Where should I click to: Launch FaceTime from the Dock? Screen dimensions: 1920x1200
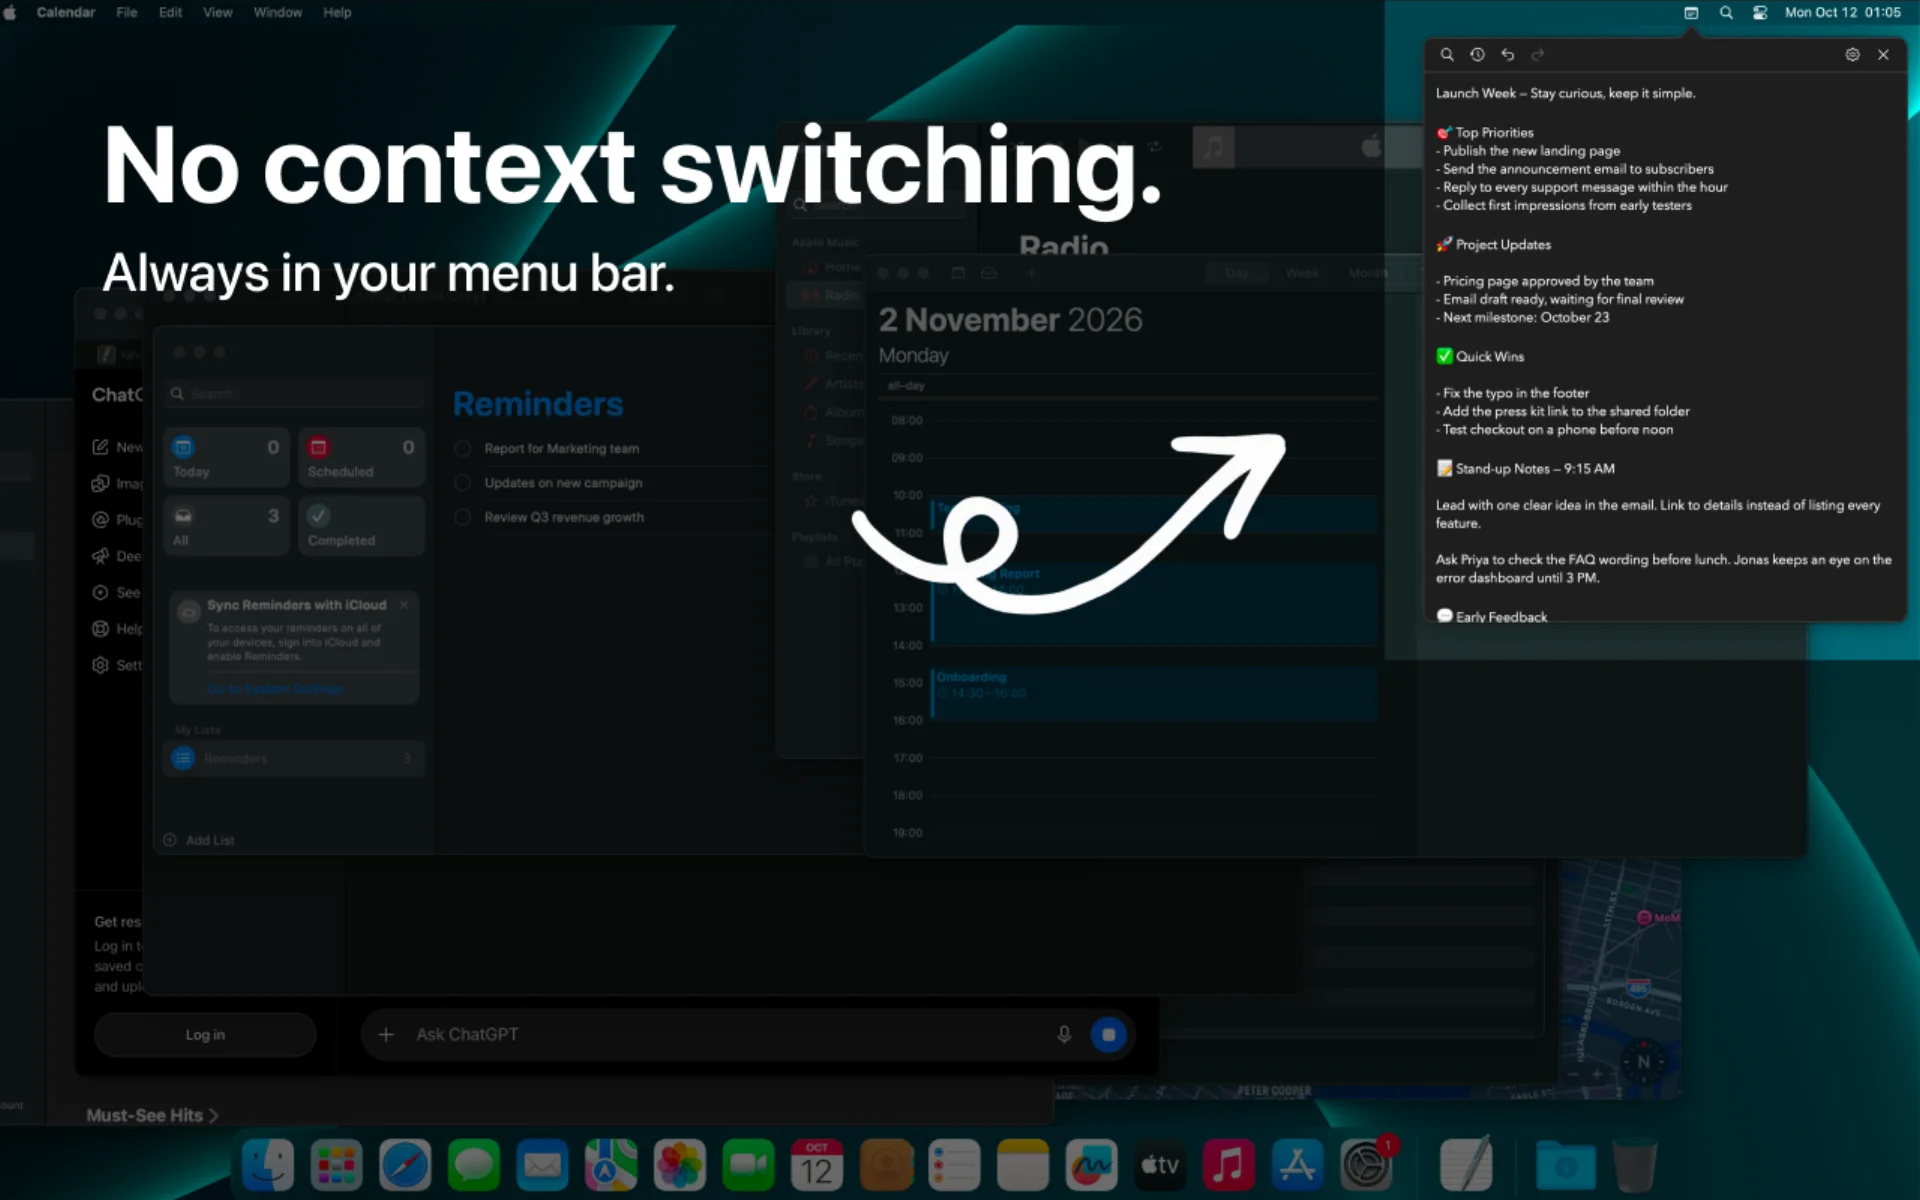coord(748,1165)
